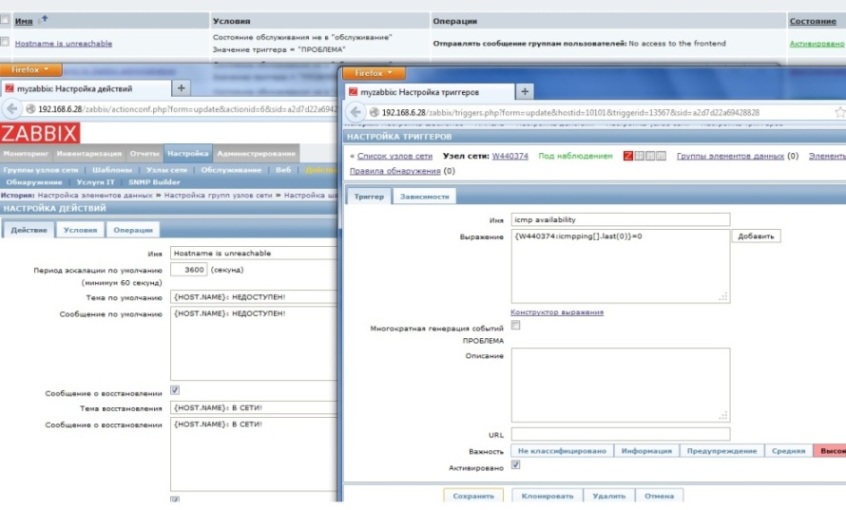Select the myzabbix Настройка триггеров browser tab
Screen dimensions: 846x510
click(x=429, y=92)
